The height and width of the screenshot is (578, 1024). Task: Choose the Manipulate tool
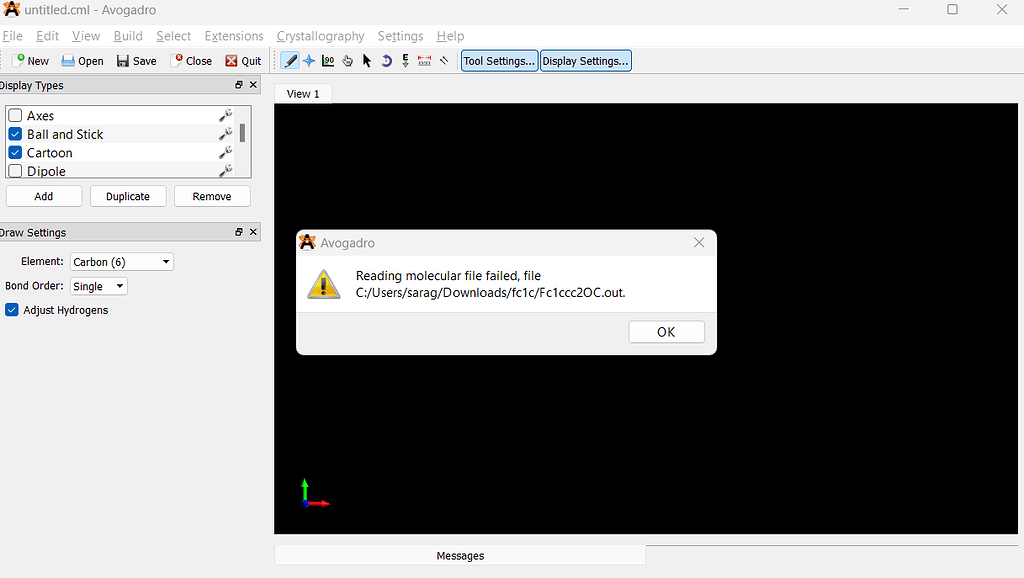(x=347, y=60)
